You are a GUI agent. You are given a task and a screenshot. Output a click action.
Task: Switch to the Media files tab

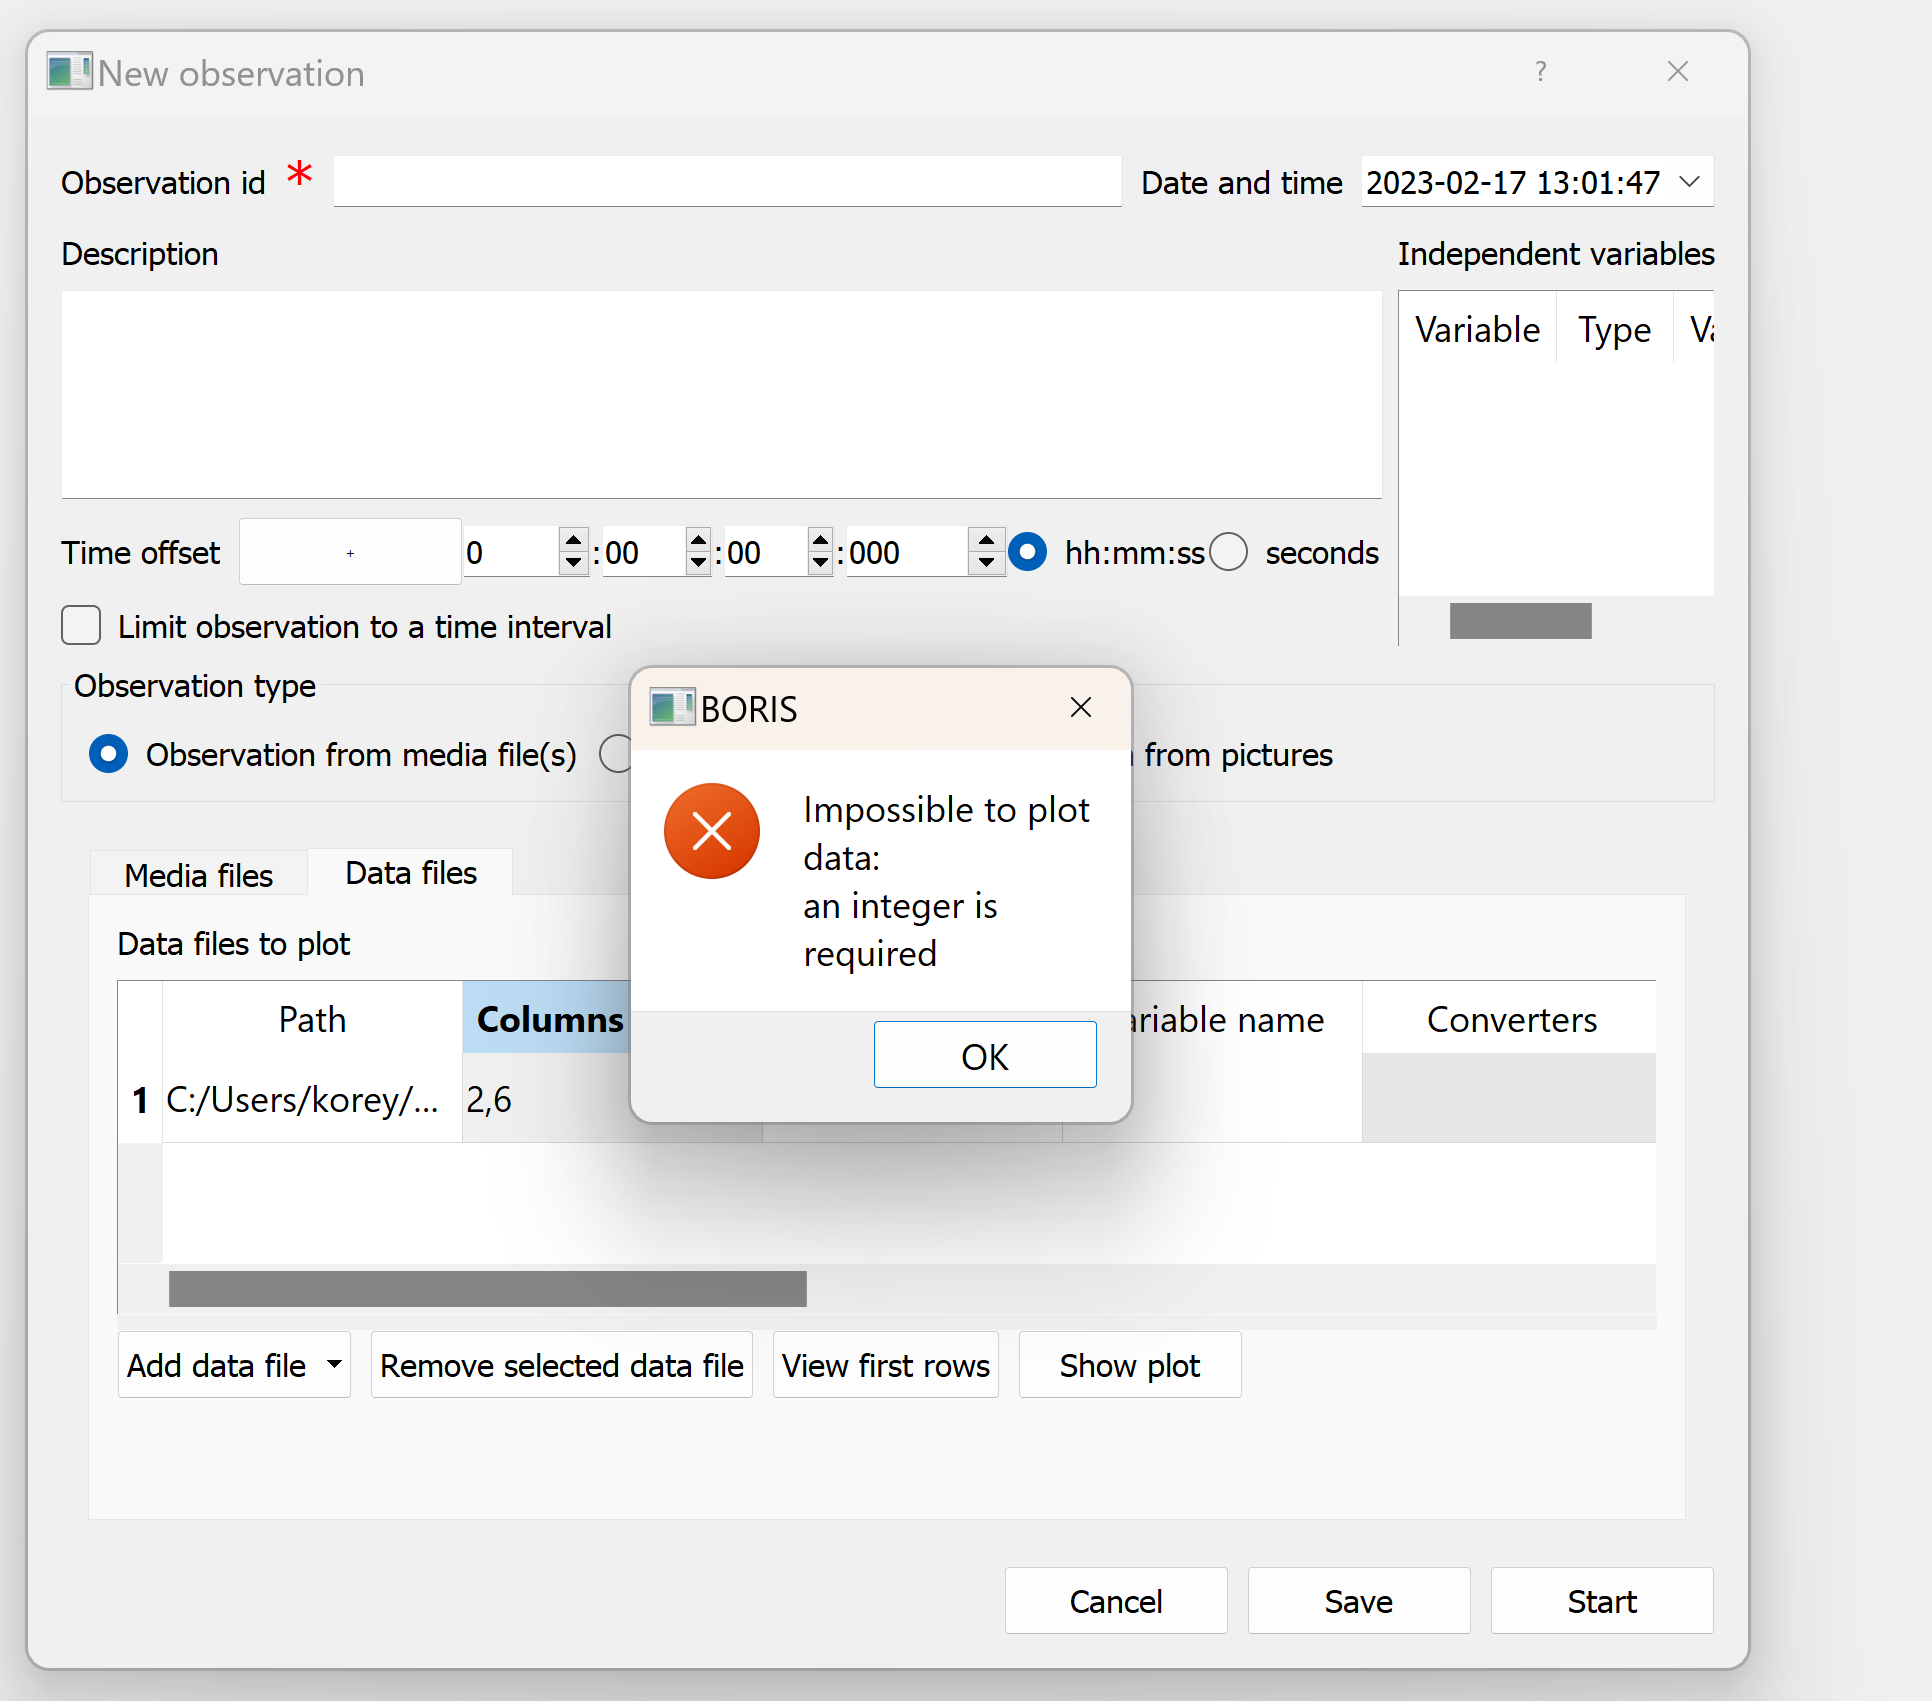(x=197, y=874)
